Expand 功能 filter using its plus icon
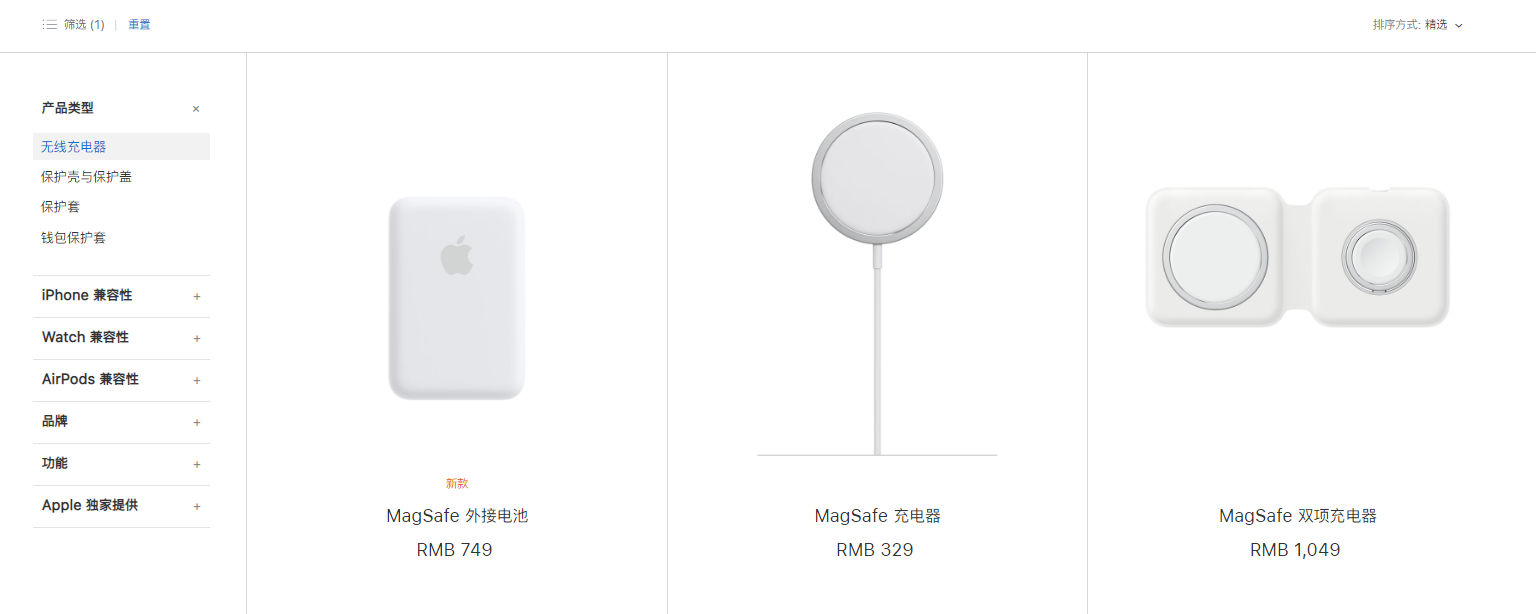Screen dimensions: 1536x614 197,464
